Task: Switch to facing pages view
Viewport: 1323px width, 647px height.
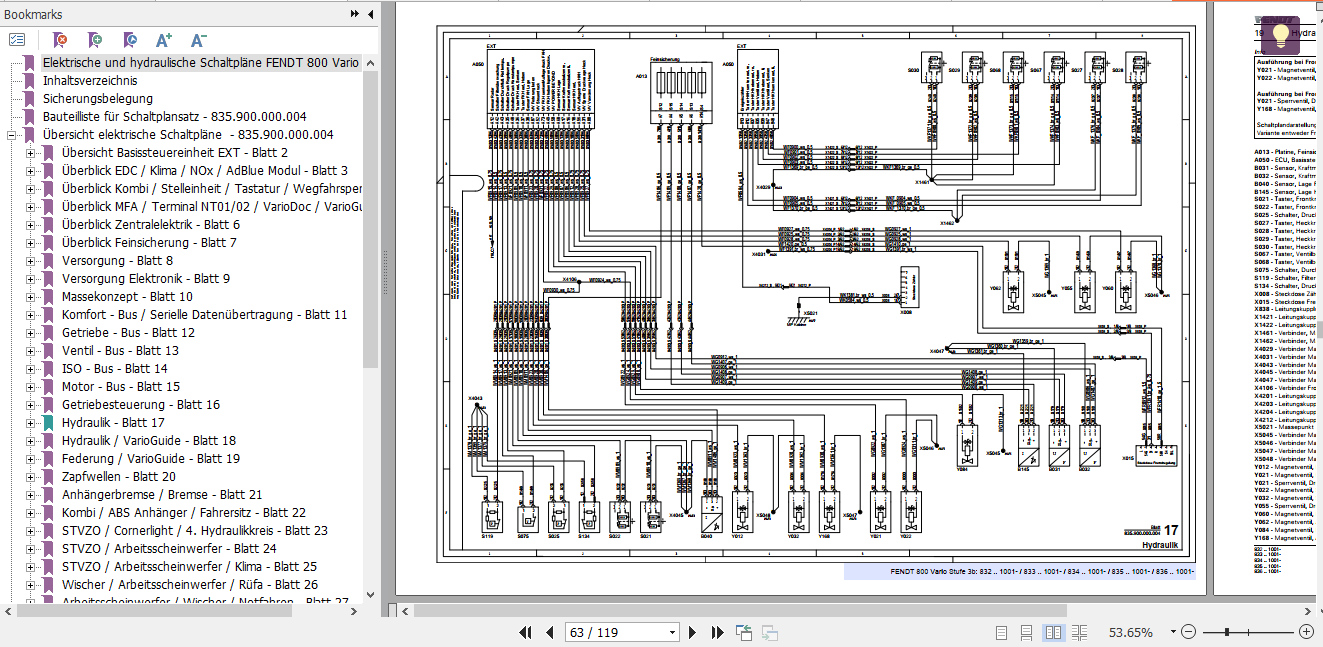Action: 1053,632
